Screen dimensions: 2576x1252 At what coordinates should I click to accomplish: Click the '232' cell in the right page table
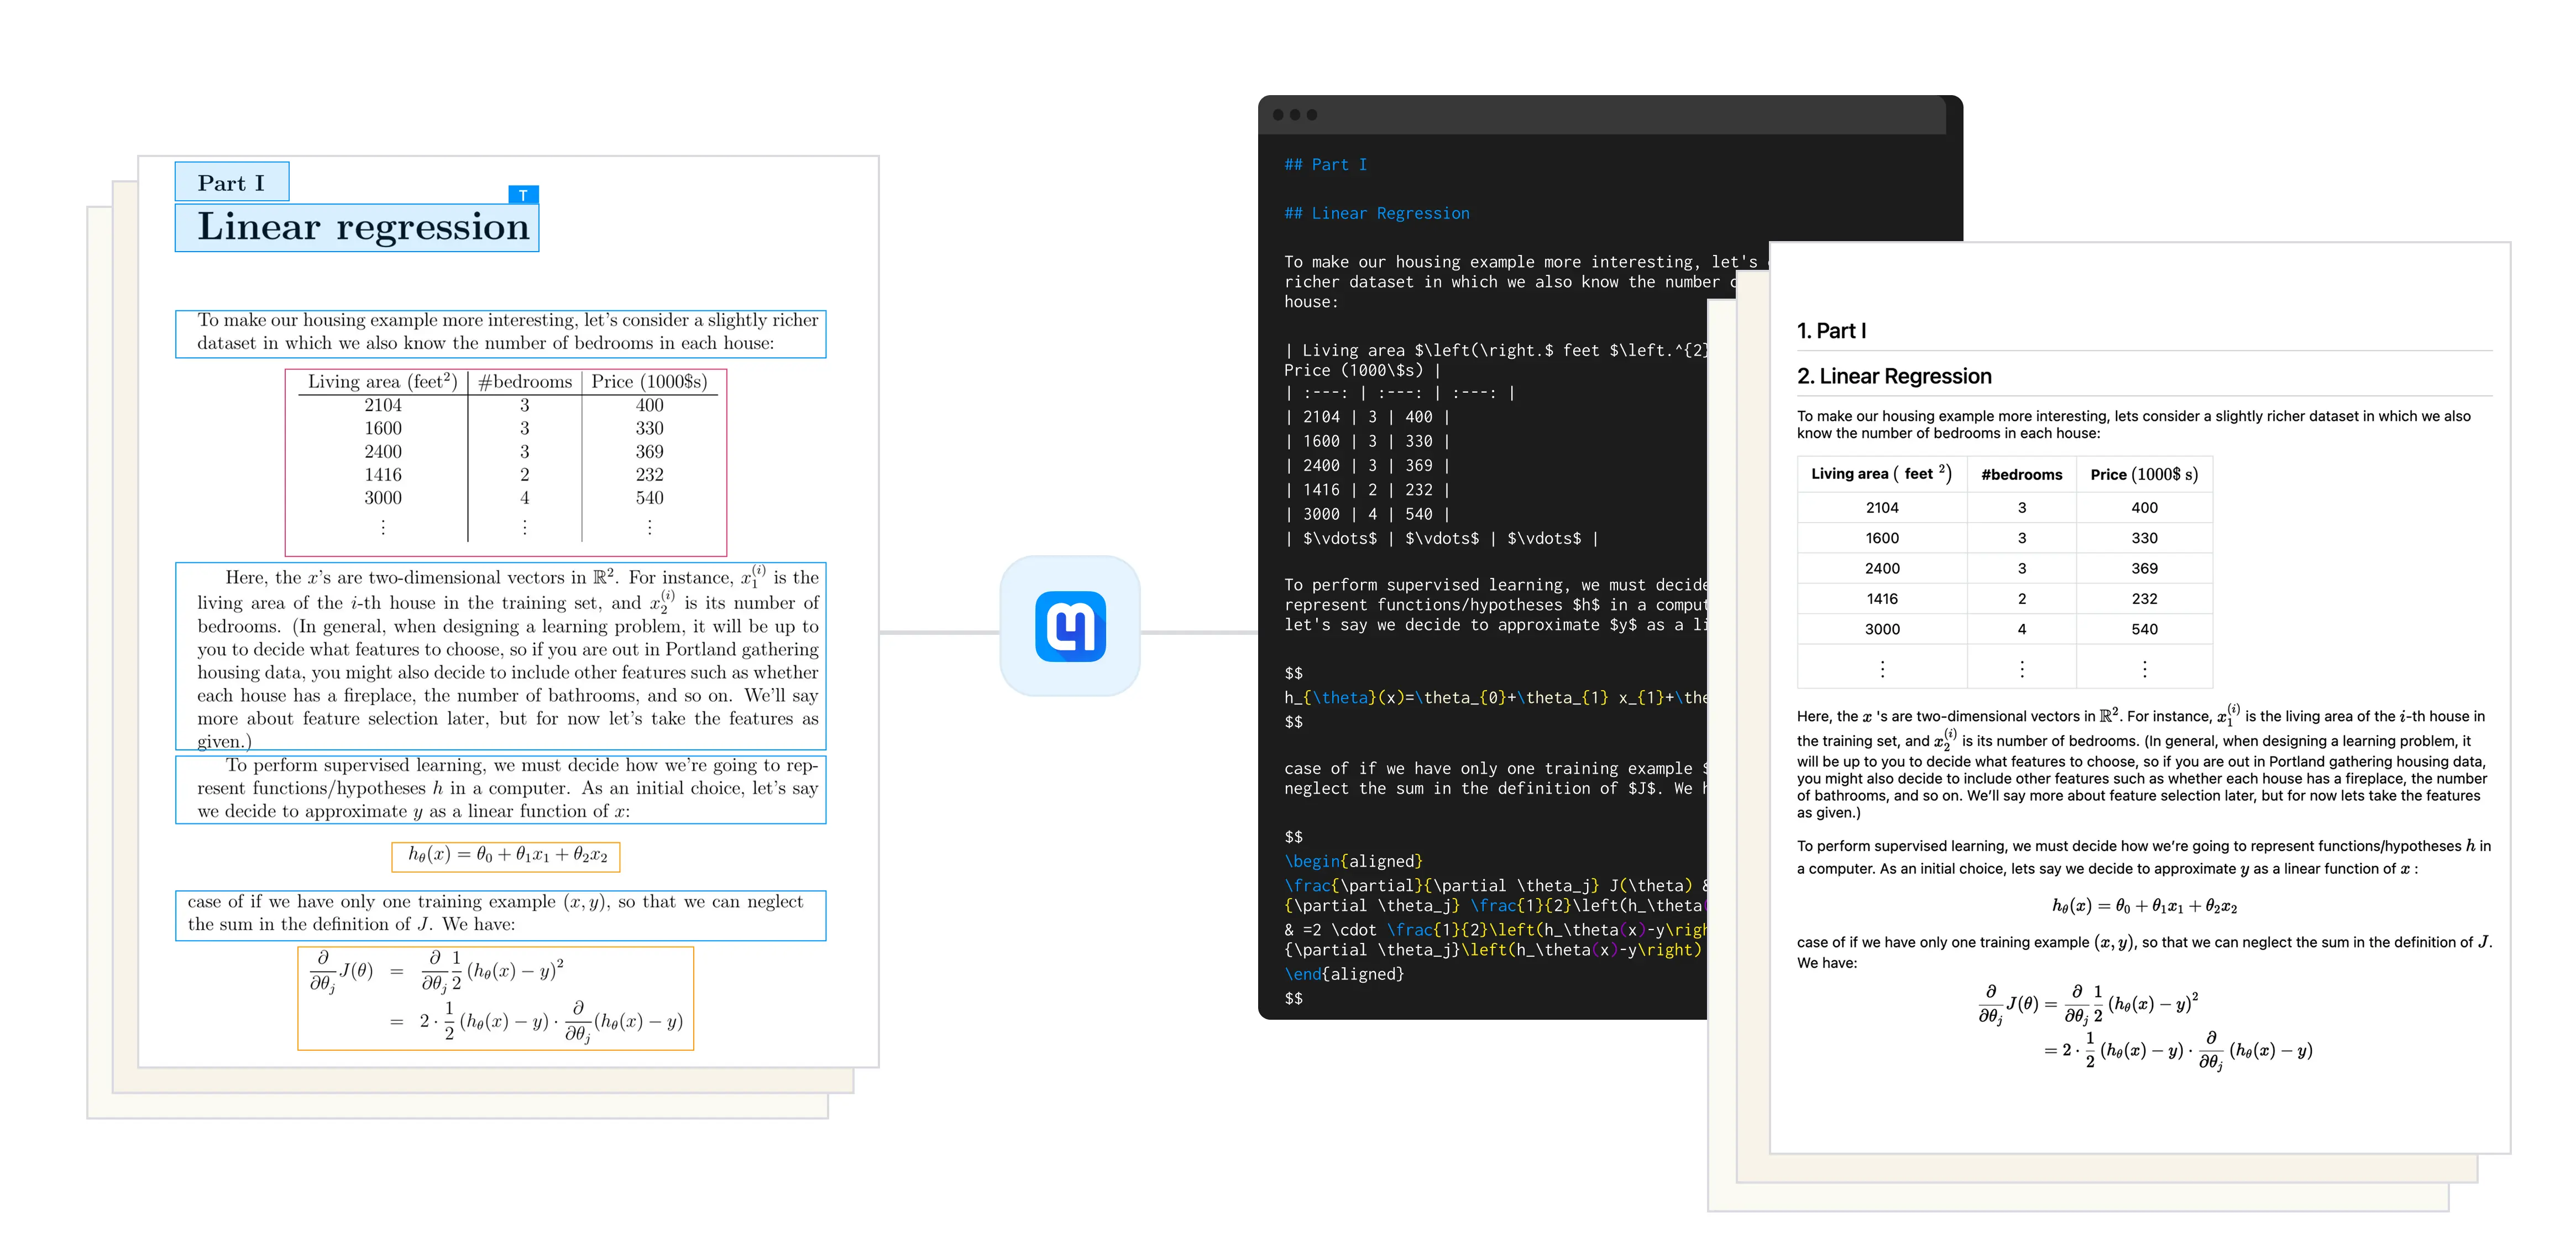point(2144,599)
